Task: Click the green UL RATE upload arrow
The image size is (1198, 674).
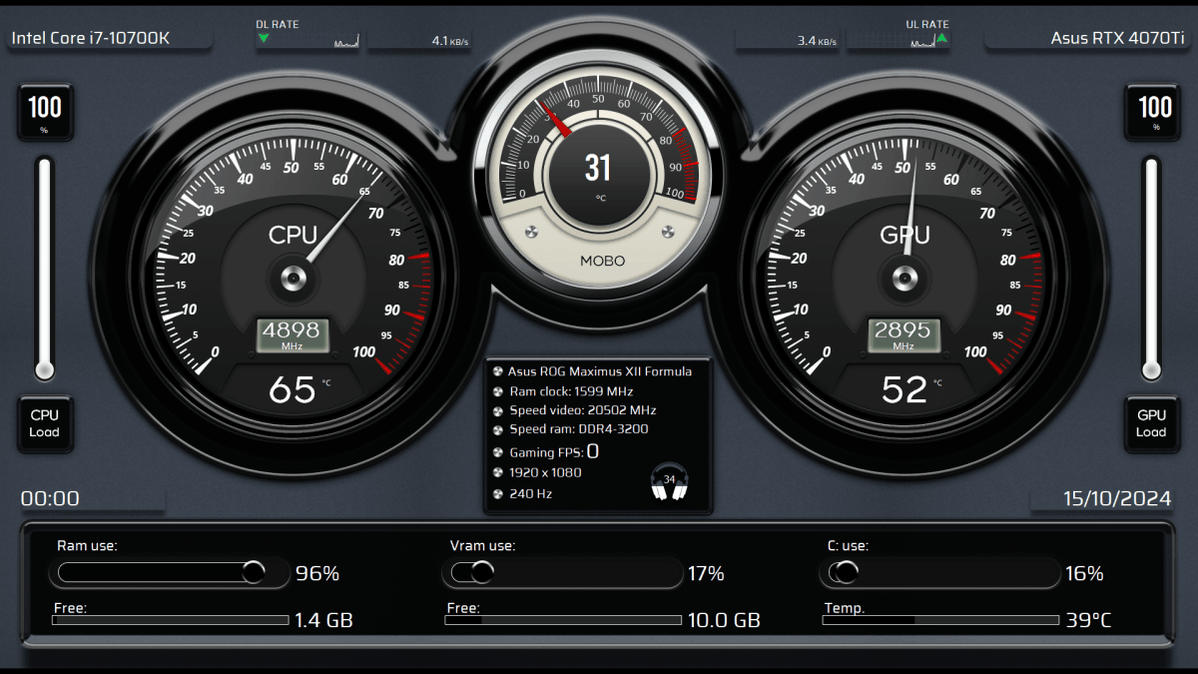Action: (x=941, y=36)
